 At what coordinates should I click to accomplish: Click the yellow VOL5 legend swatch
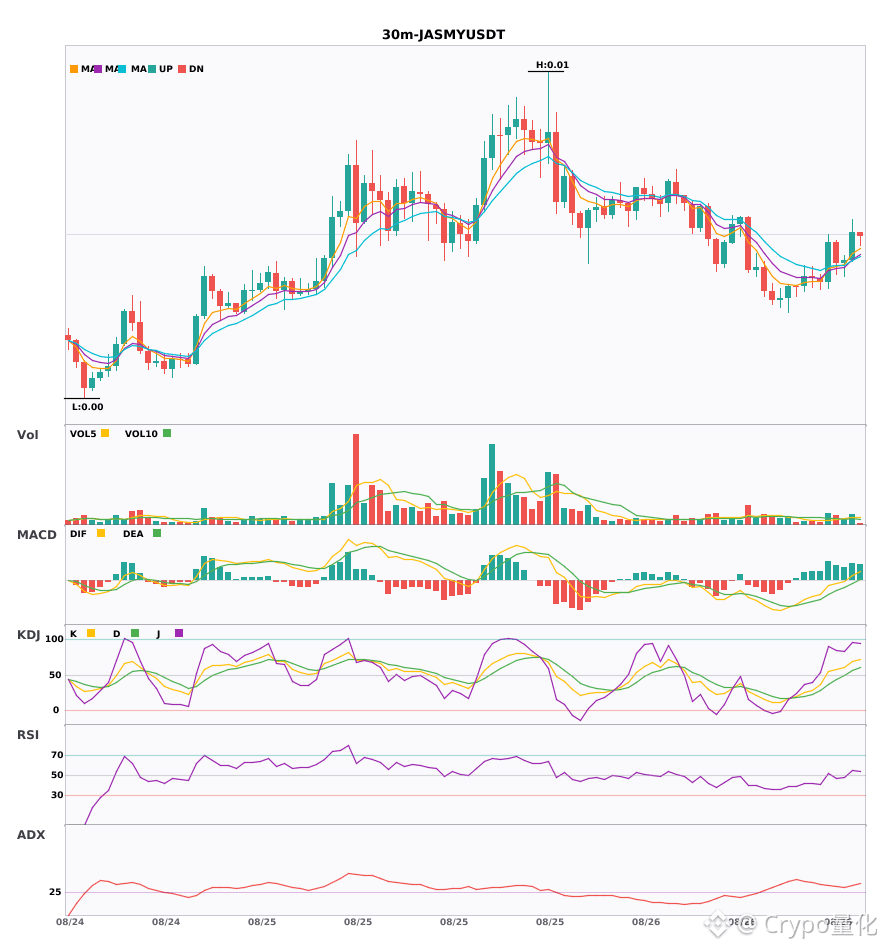click(x=105, y=433)
